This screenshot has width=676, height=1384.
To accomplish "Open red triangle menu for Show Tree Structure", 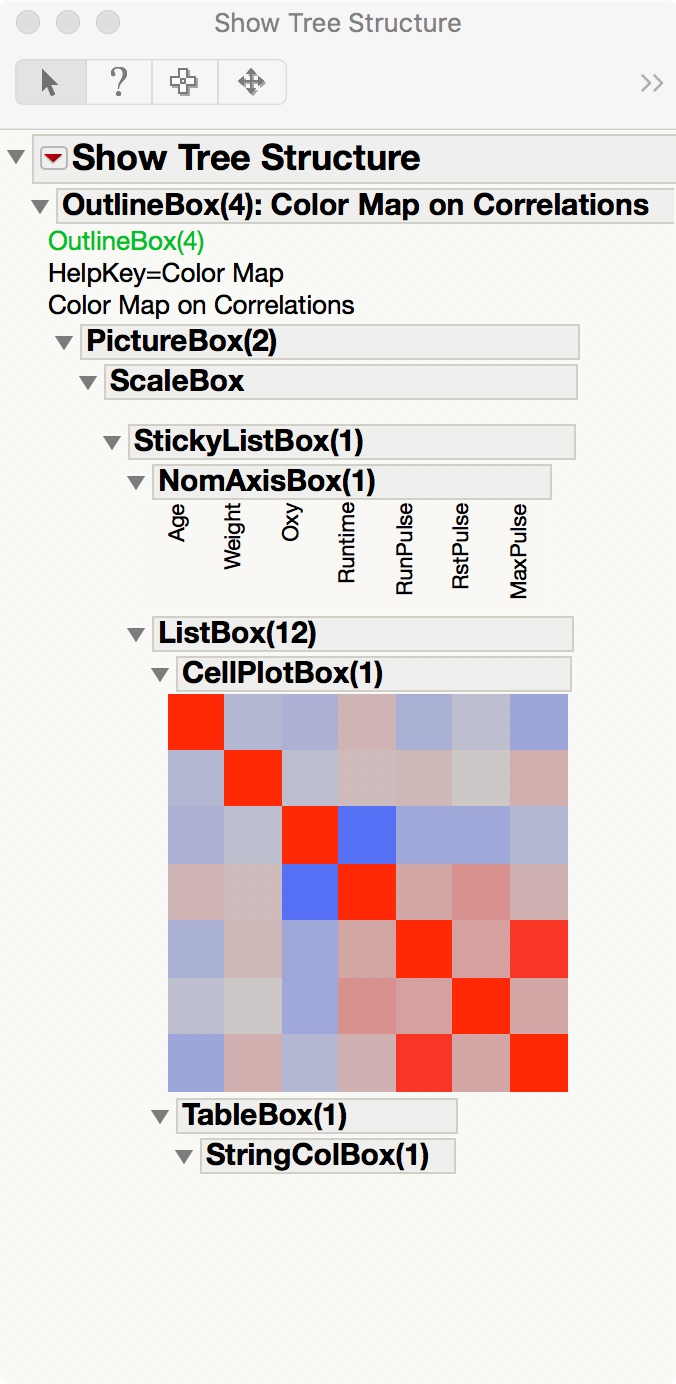I will click(x=54, y=158).
